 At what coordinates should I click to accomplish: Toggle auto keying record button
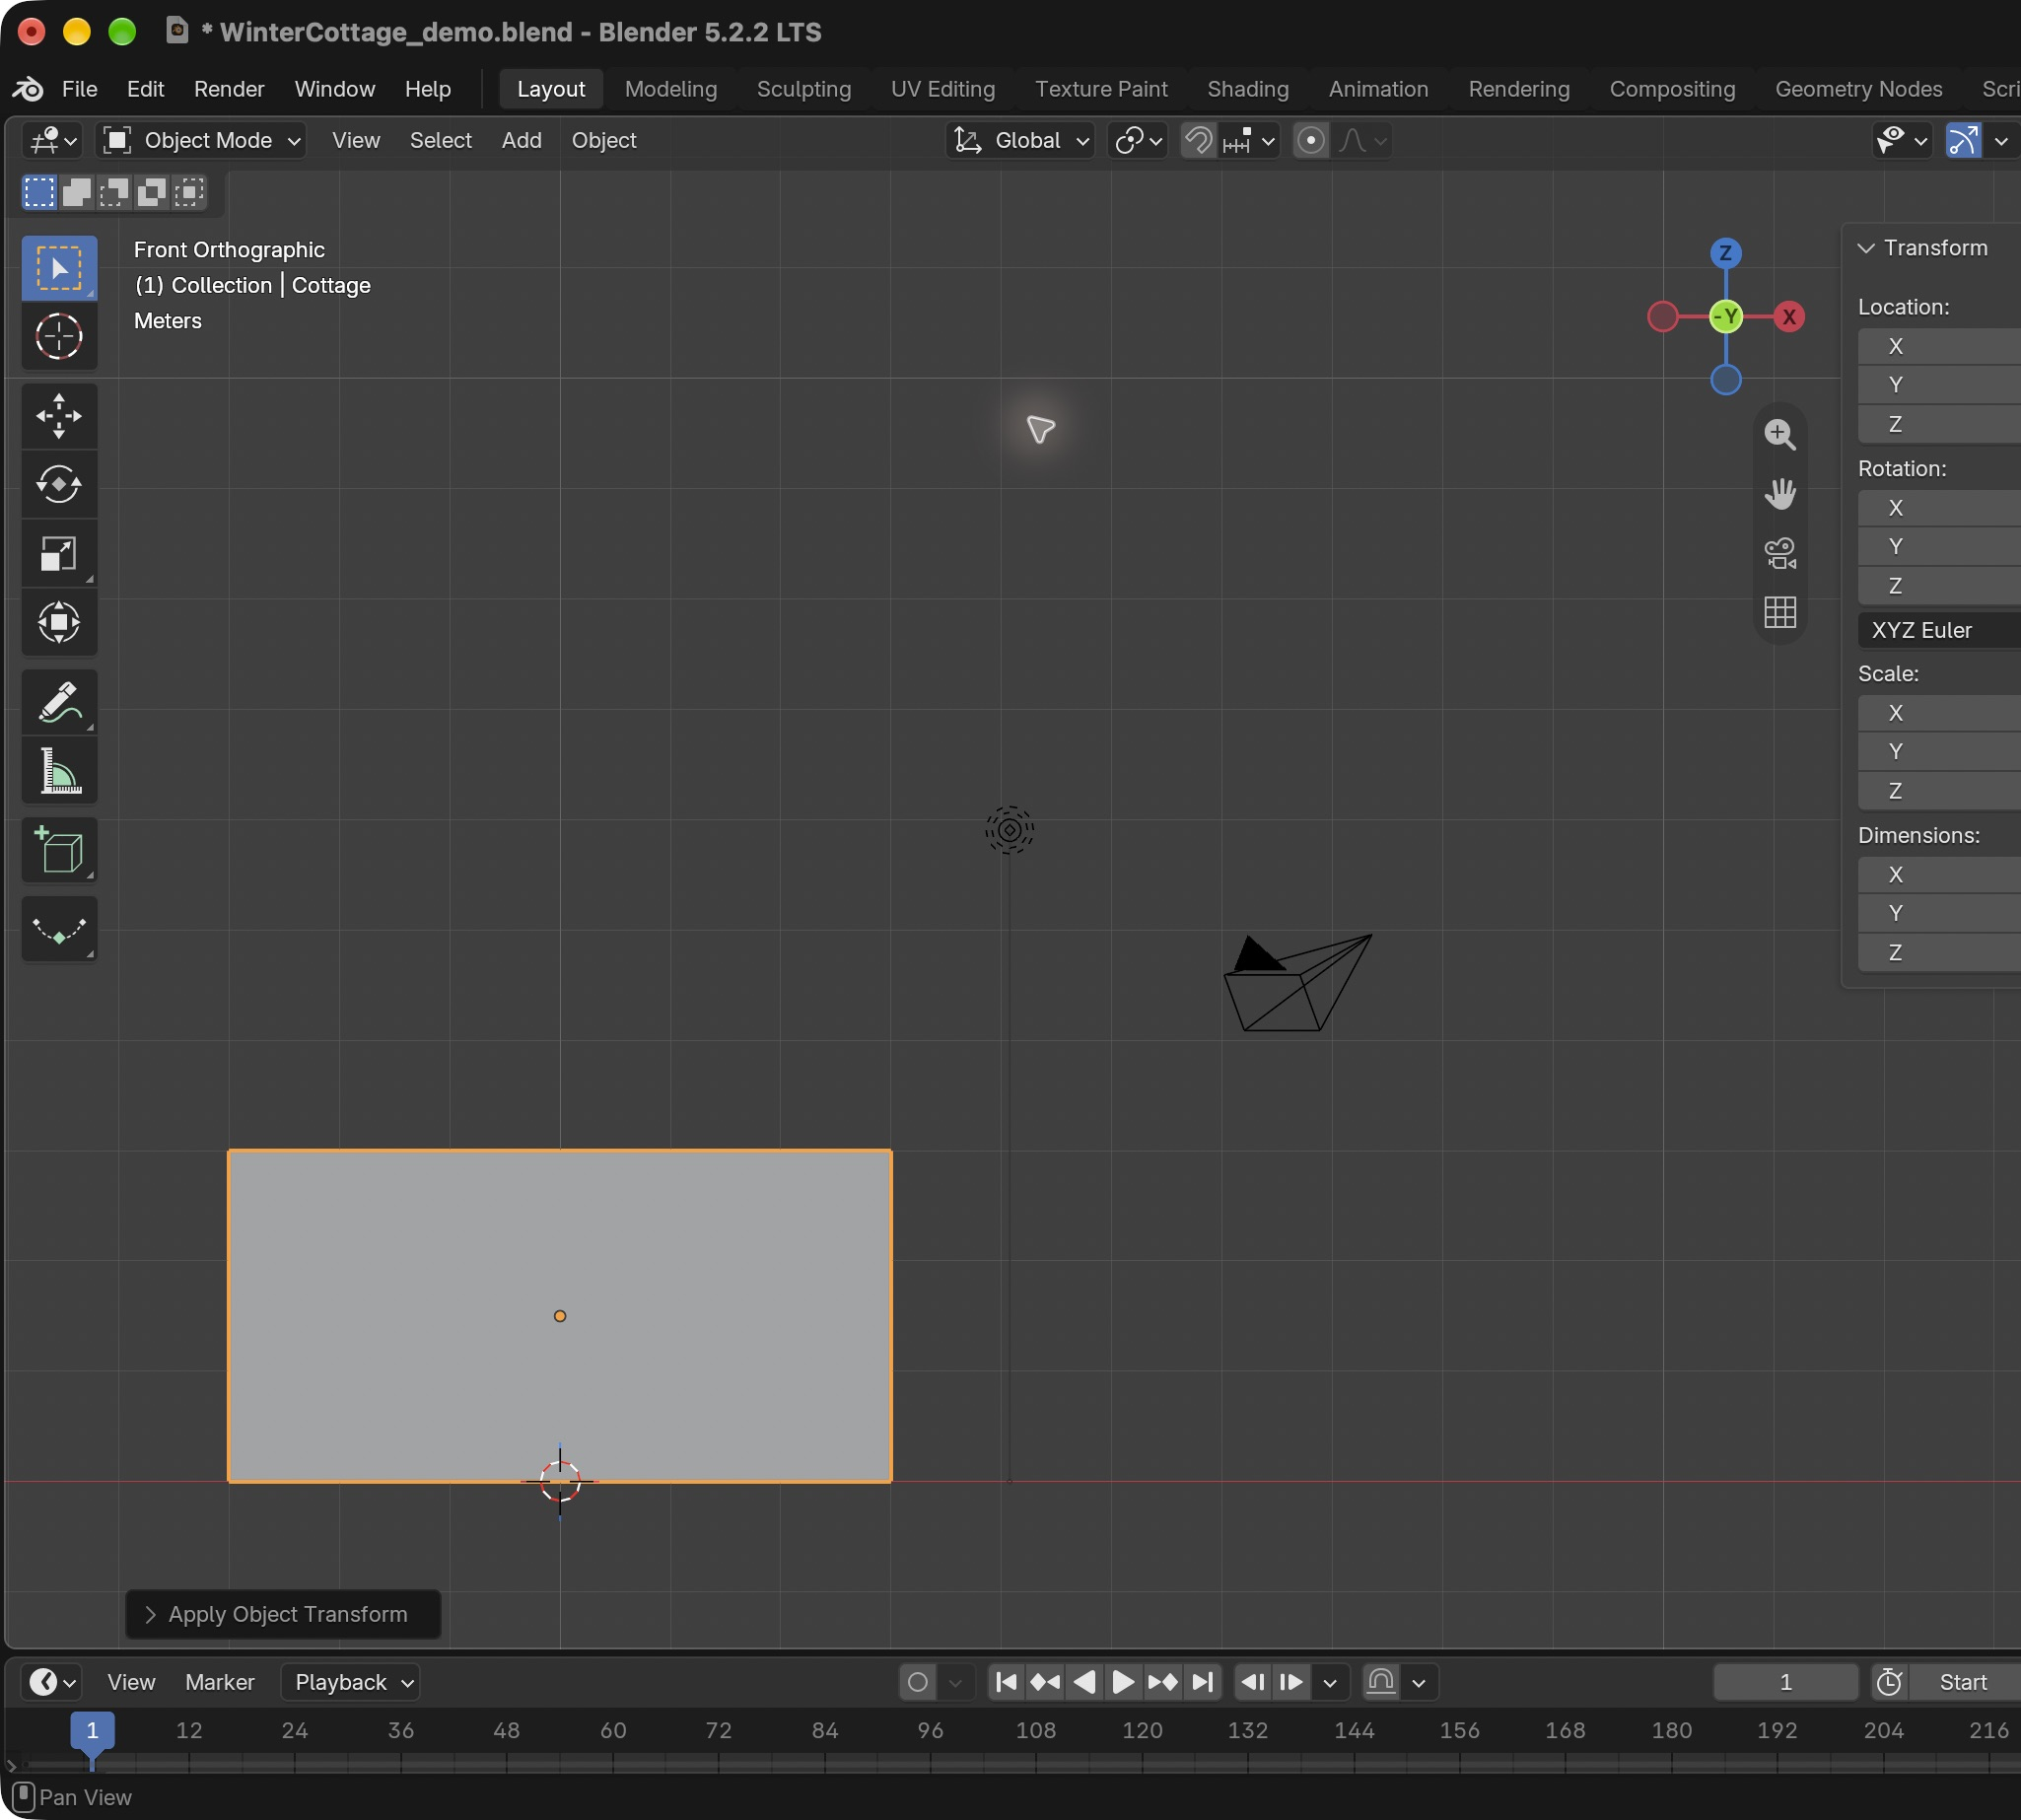(917, 1683)
